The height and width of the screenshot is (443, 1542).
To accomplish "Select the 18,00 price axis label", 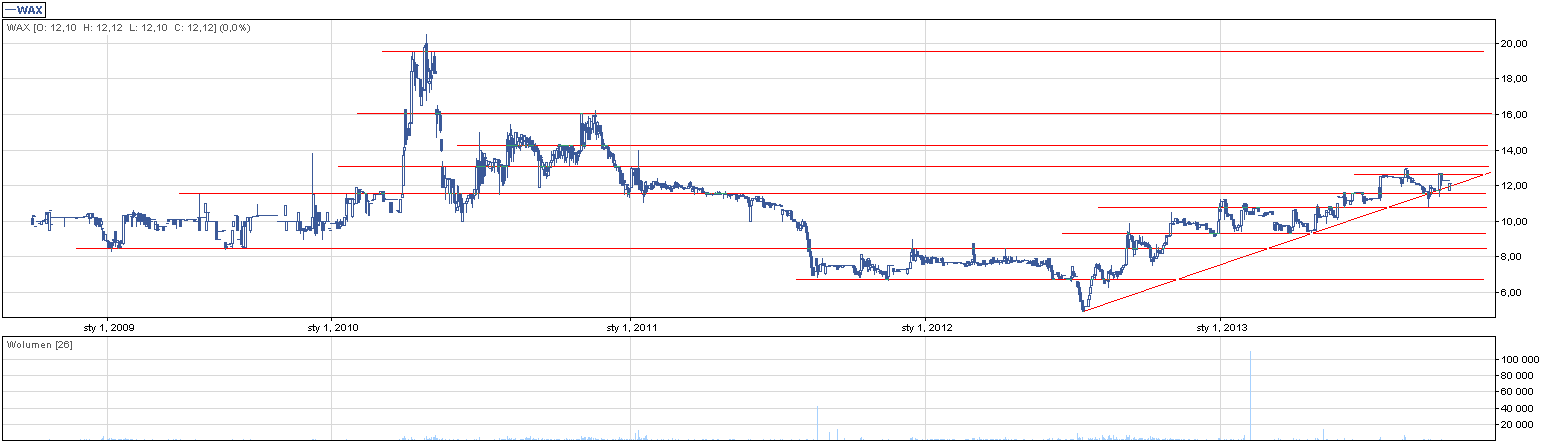I will (1512, 79).
